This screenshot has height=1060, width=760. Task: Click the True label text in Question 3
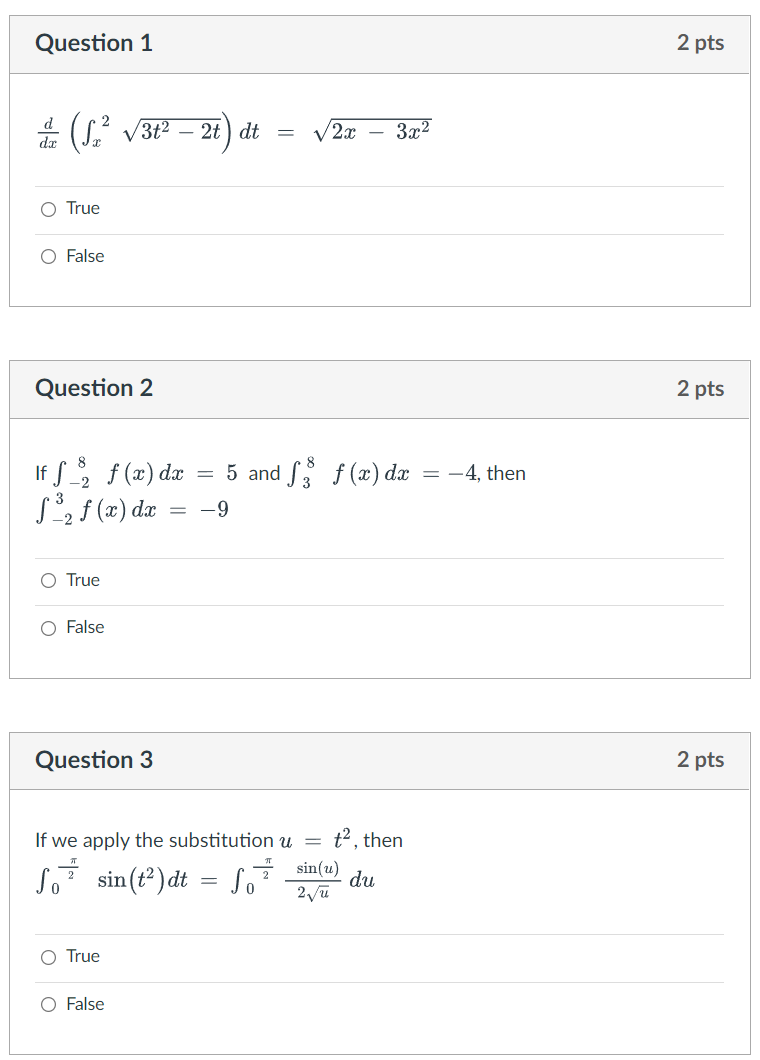pyautogui.click(x=84, y=956)
